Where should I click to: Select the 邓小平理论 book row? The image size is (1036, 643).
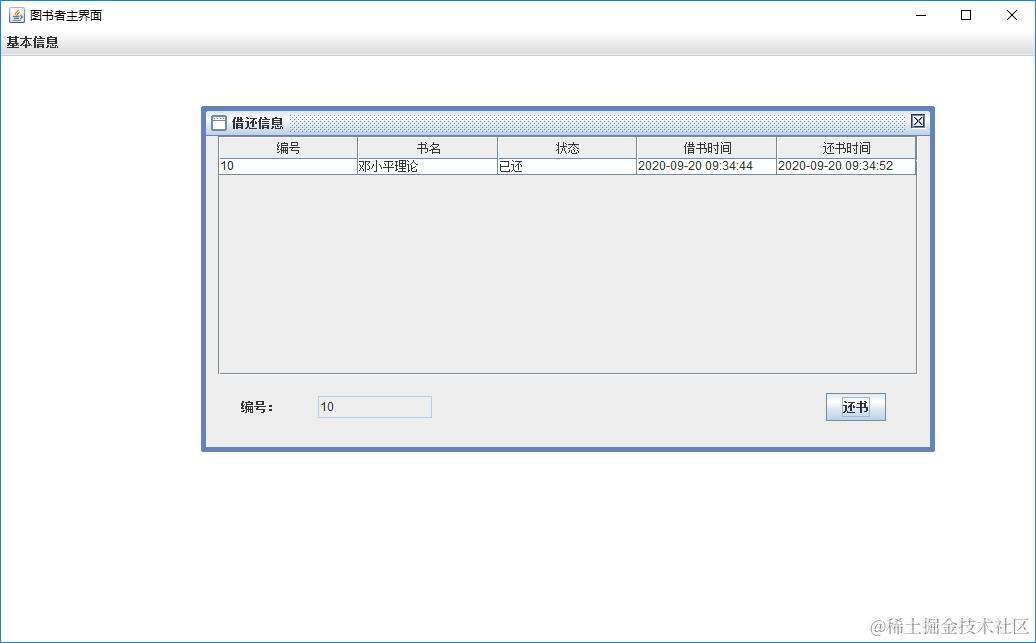427,166
